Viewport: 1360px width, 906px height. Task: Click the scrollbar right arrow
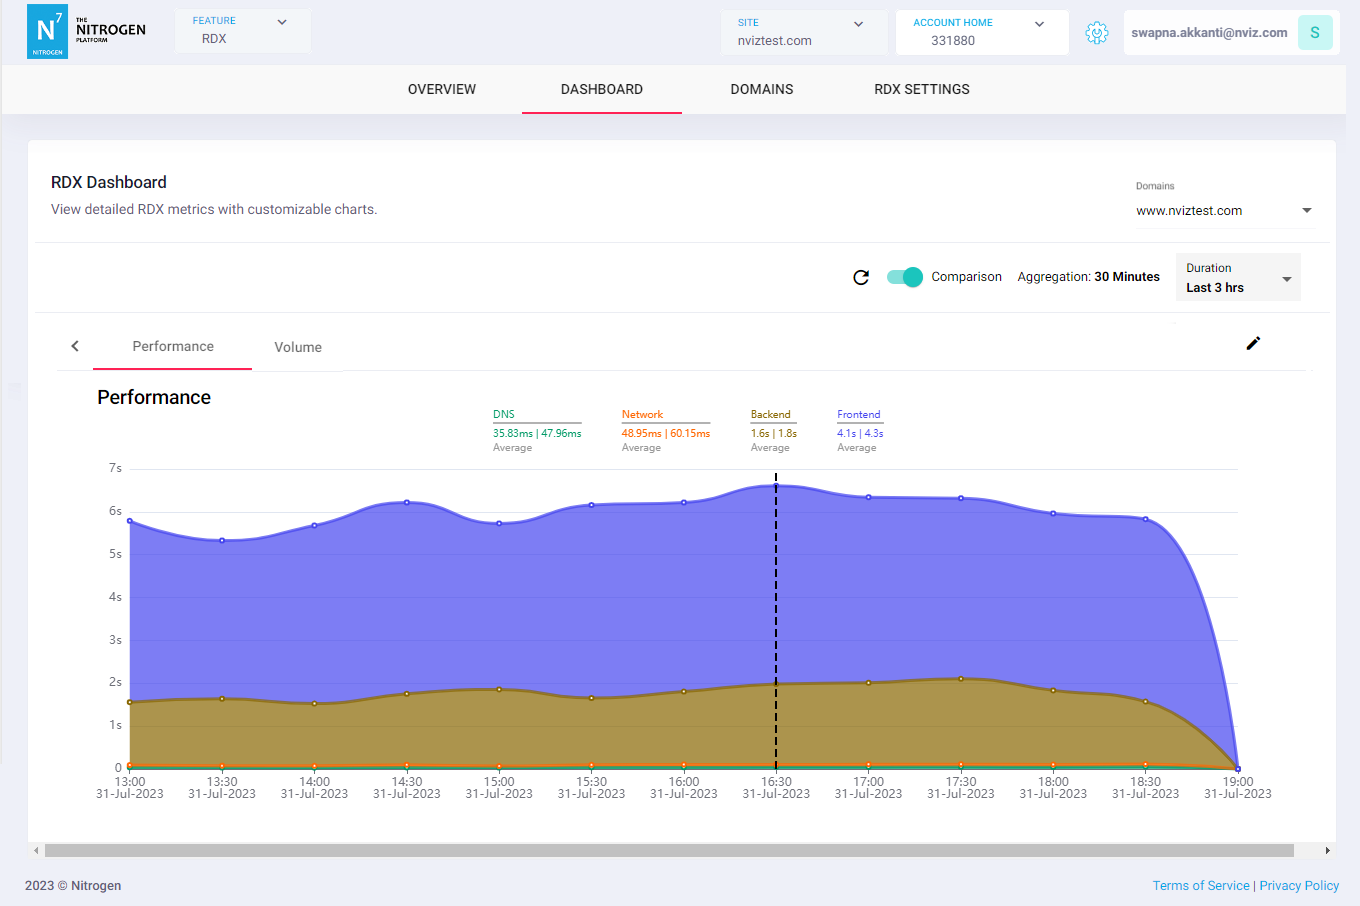click(1327, 851)
